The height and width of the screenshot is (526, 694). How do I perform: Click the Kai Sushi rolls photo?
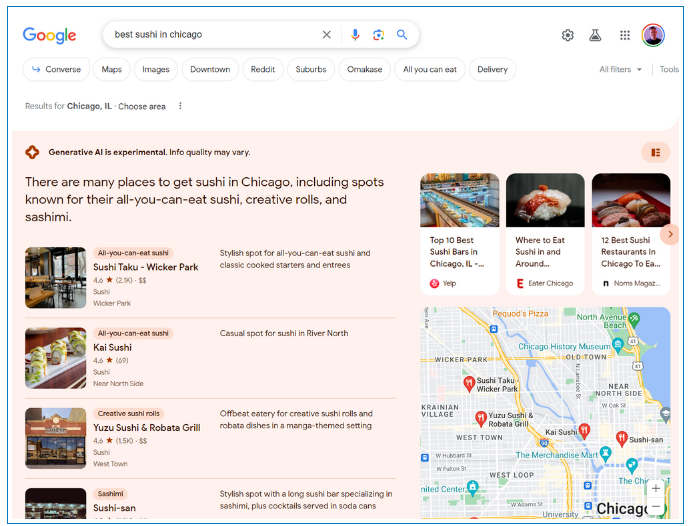[x=56, y=358]
